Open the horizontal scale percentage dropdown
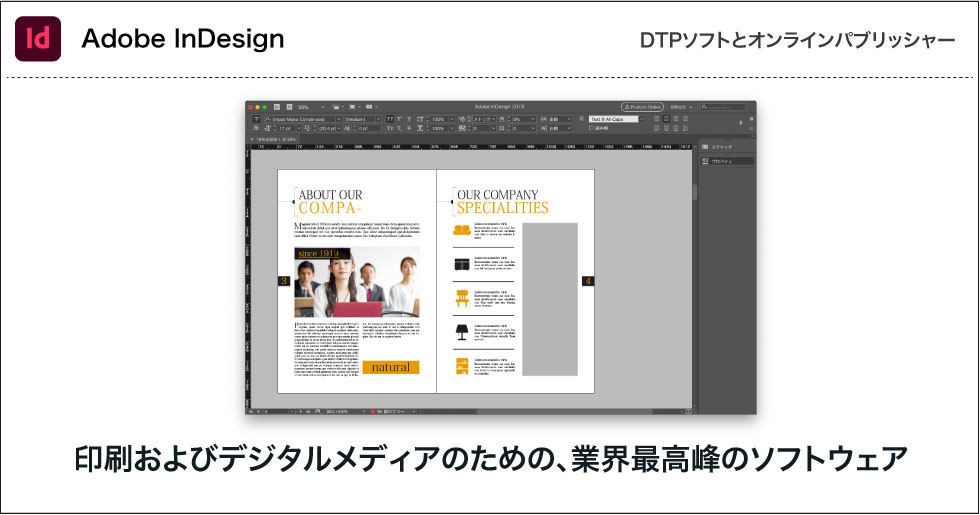Viewport: 980px width, 515px height. [x=452, y=128]
